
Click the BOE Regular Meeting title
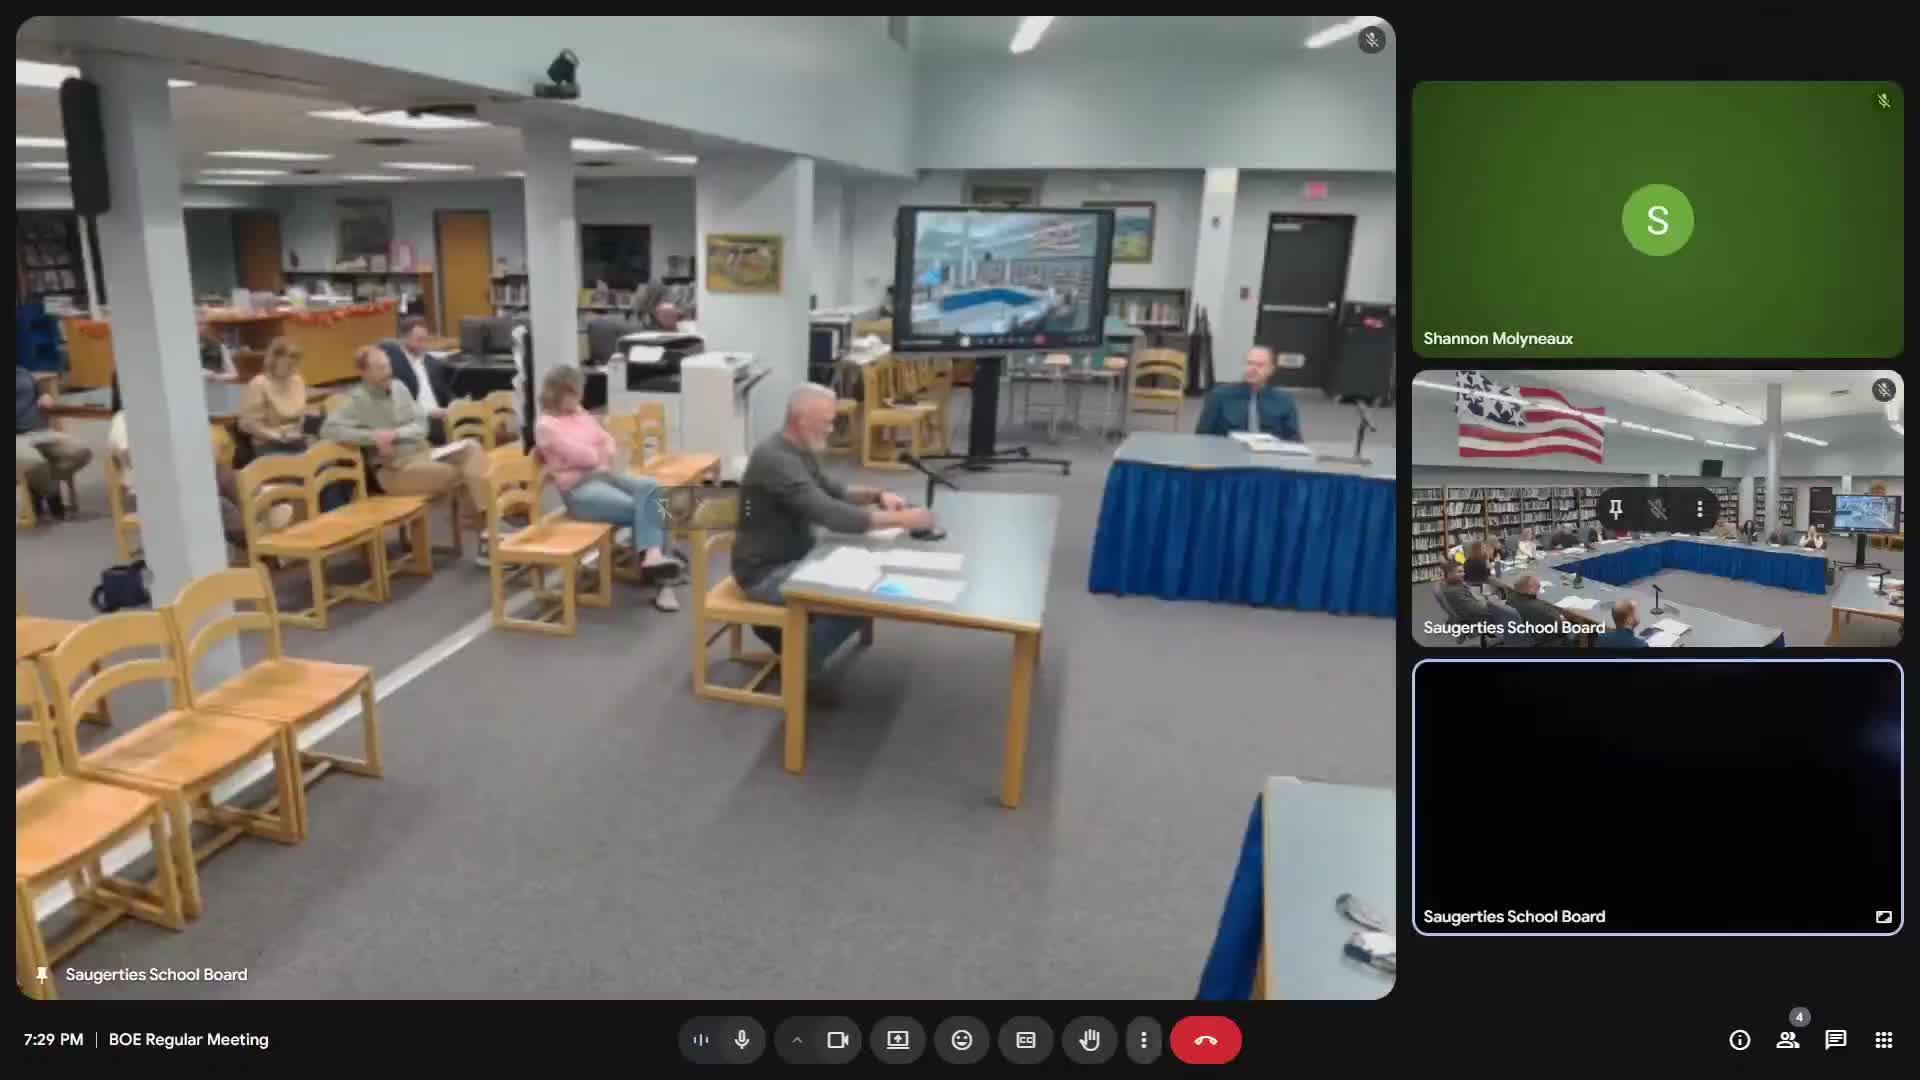click(188, 1040)
